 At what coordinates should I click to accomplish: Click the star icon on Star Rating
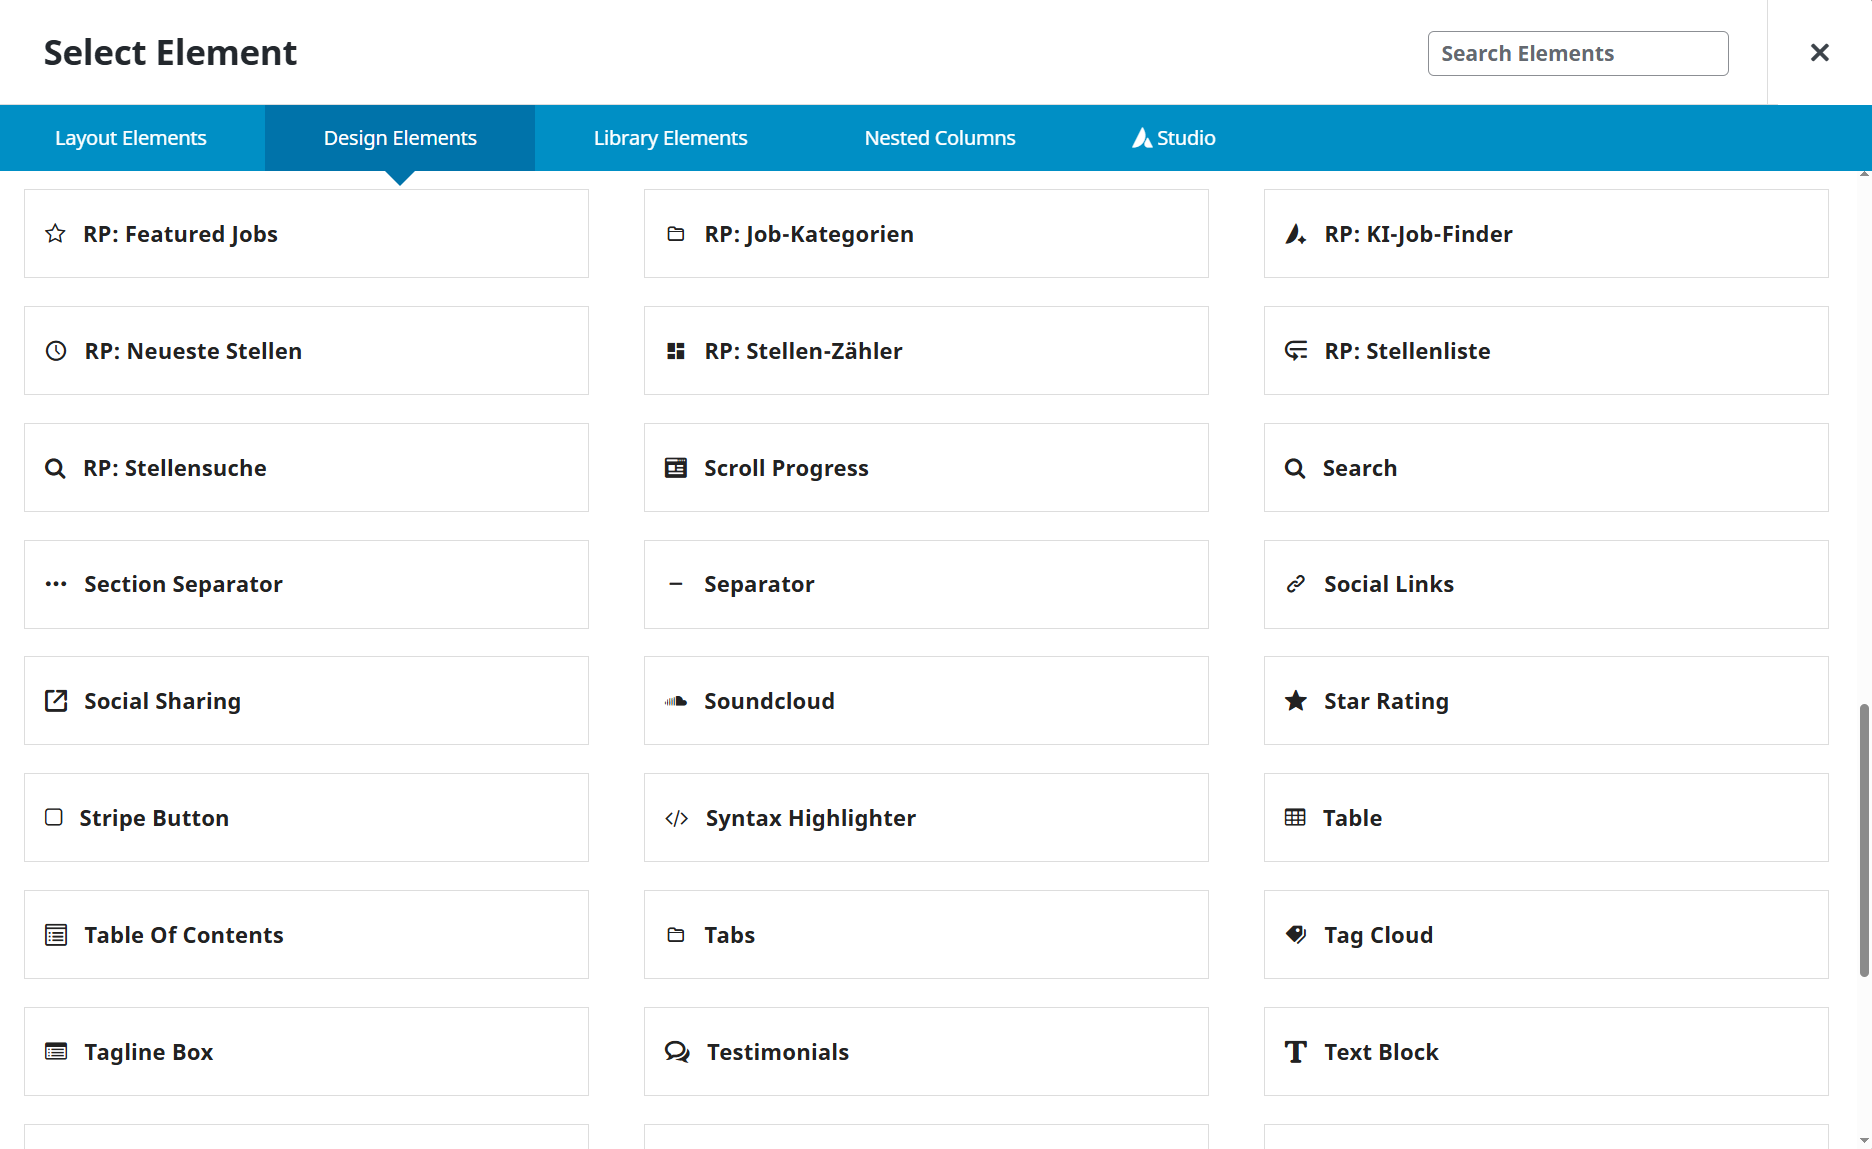(x=1296, y=700)
